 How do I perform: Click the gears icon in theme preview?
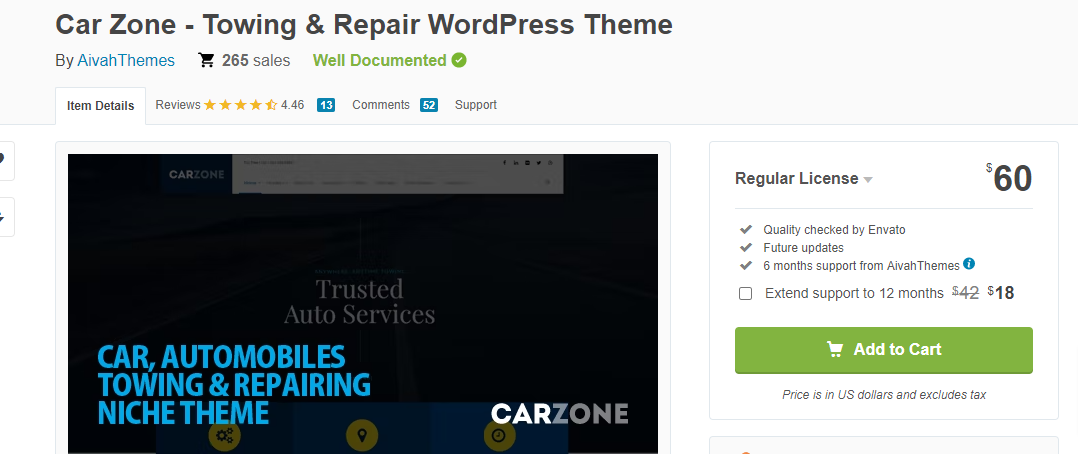point(224,435)
